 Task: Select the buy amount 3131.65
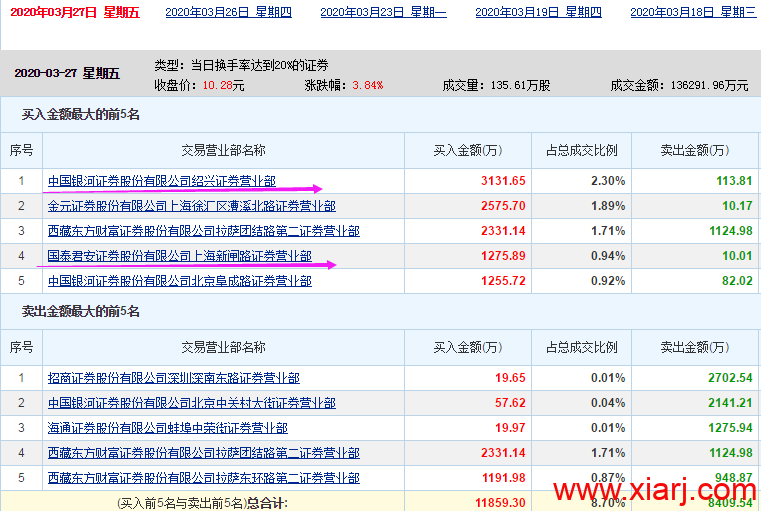coord(503,181)
